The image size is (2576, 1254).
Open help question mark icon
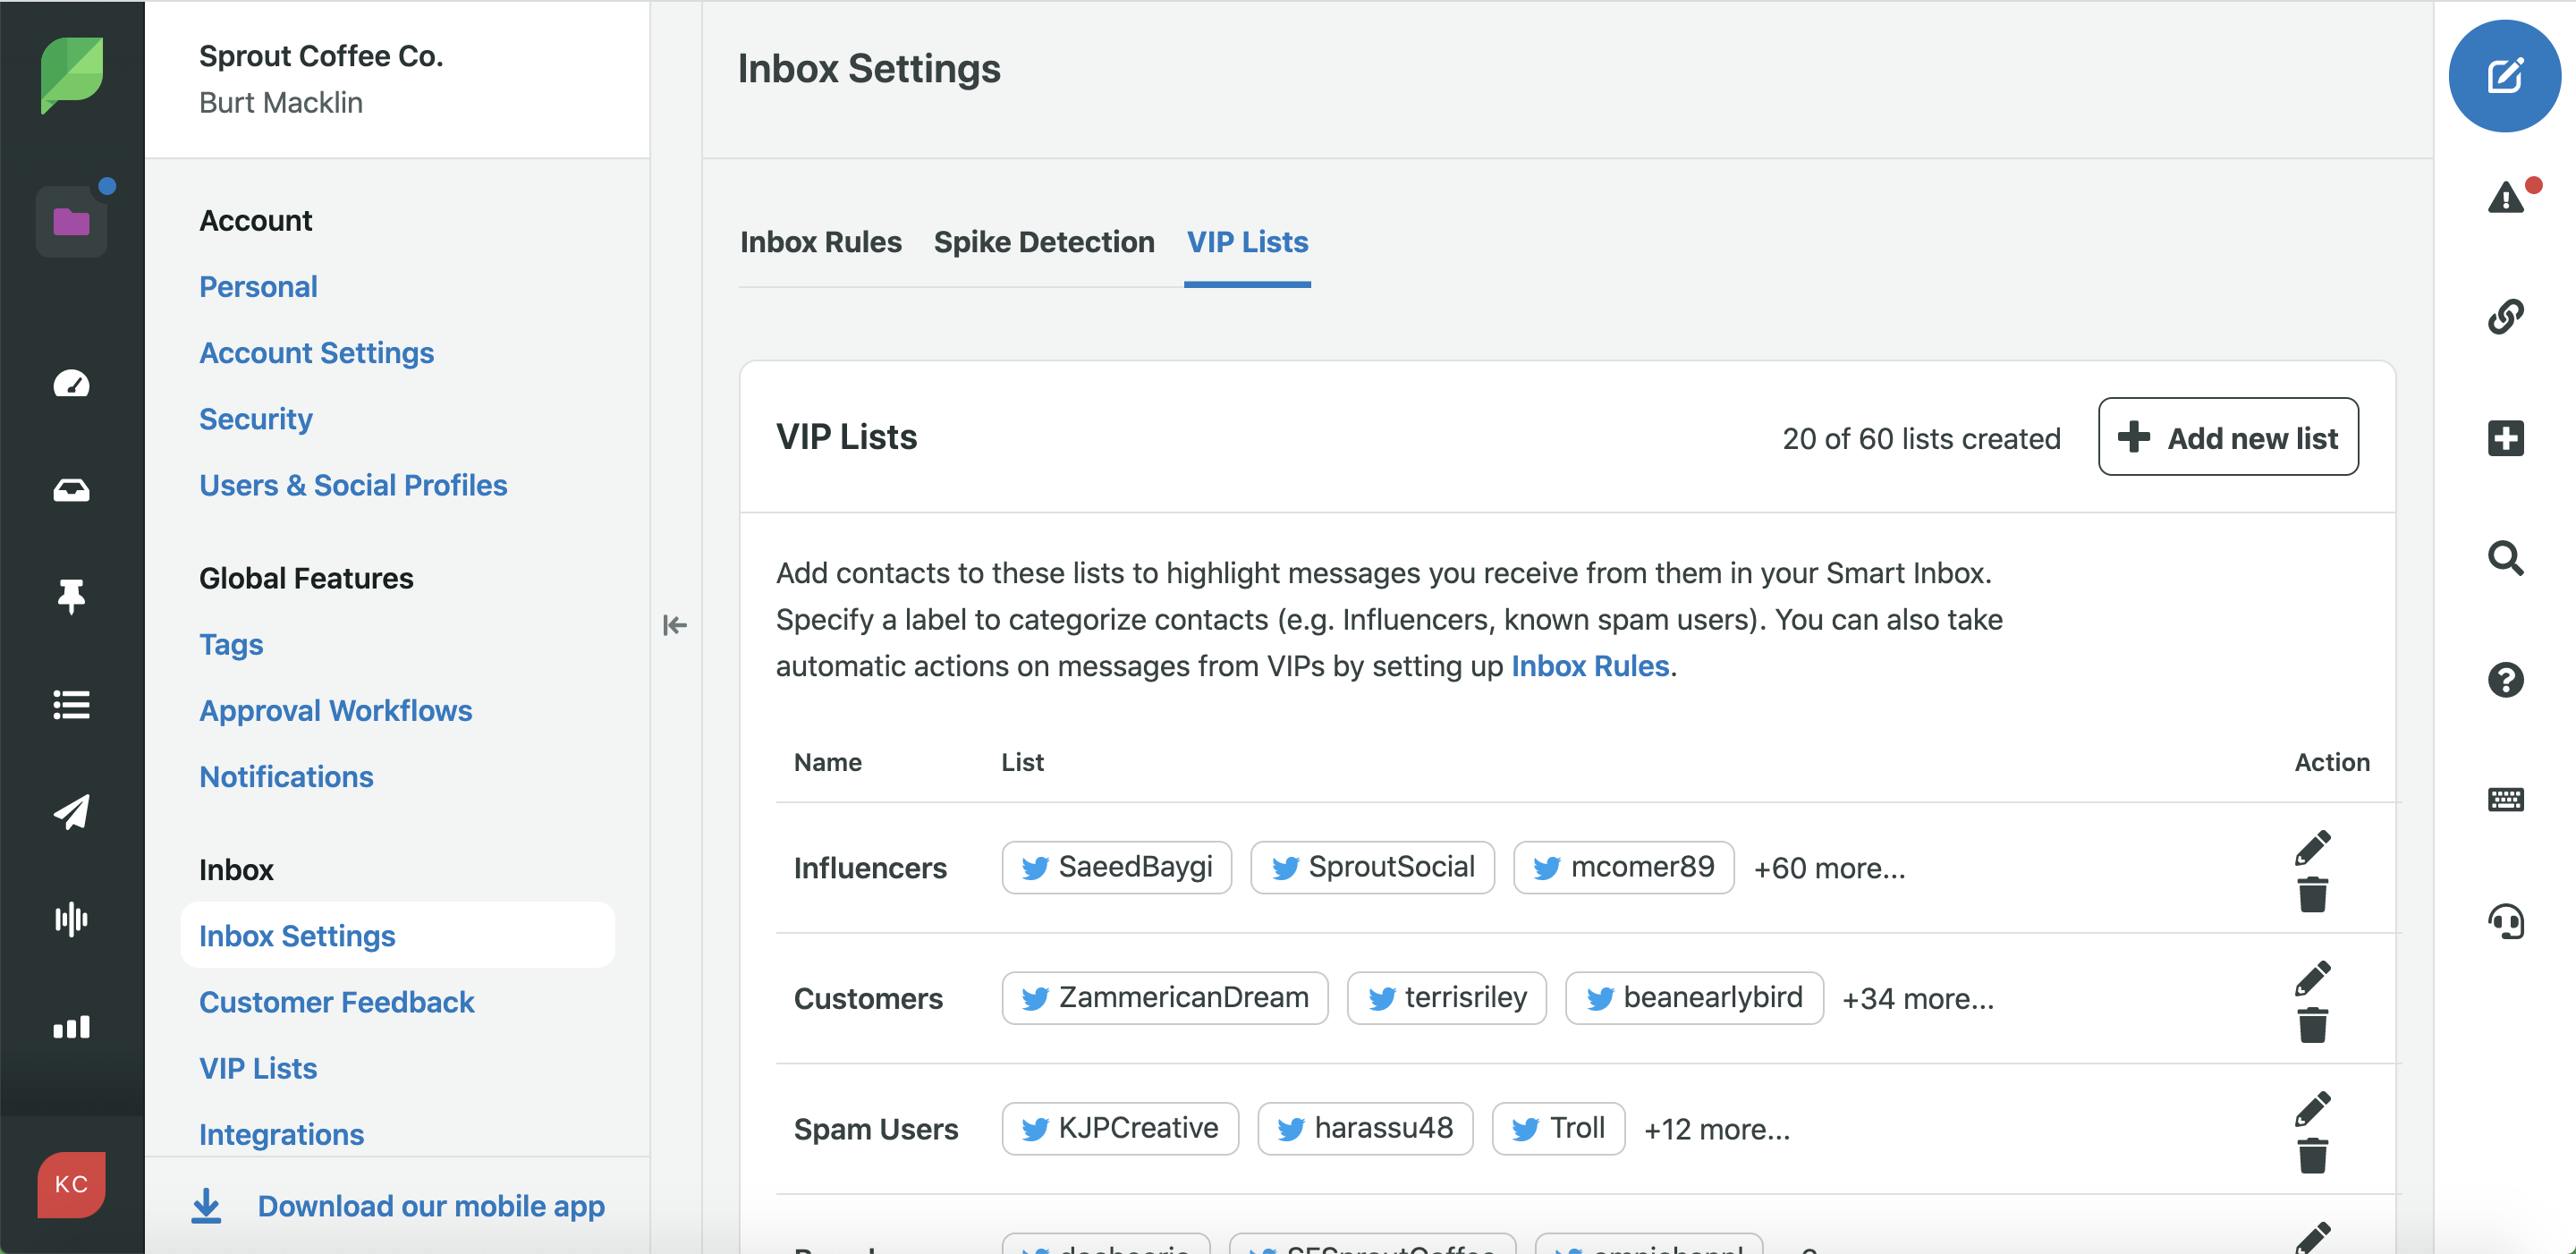pos(2505,680)
